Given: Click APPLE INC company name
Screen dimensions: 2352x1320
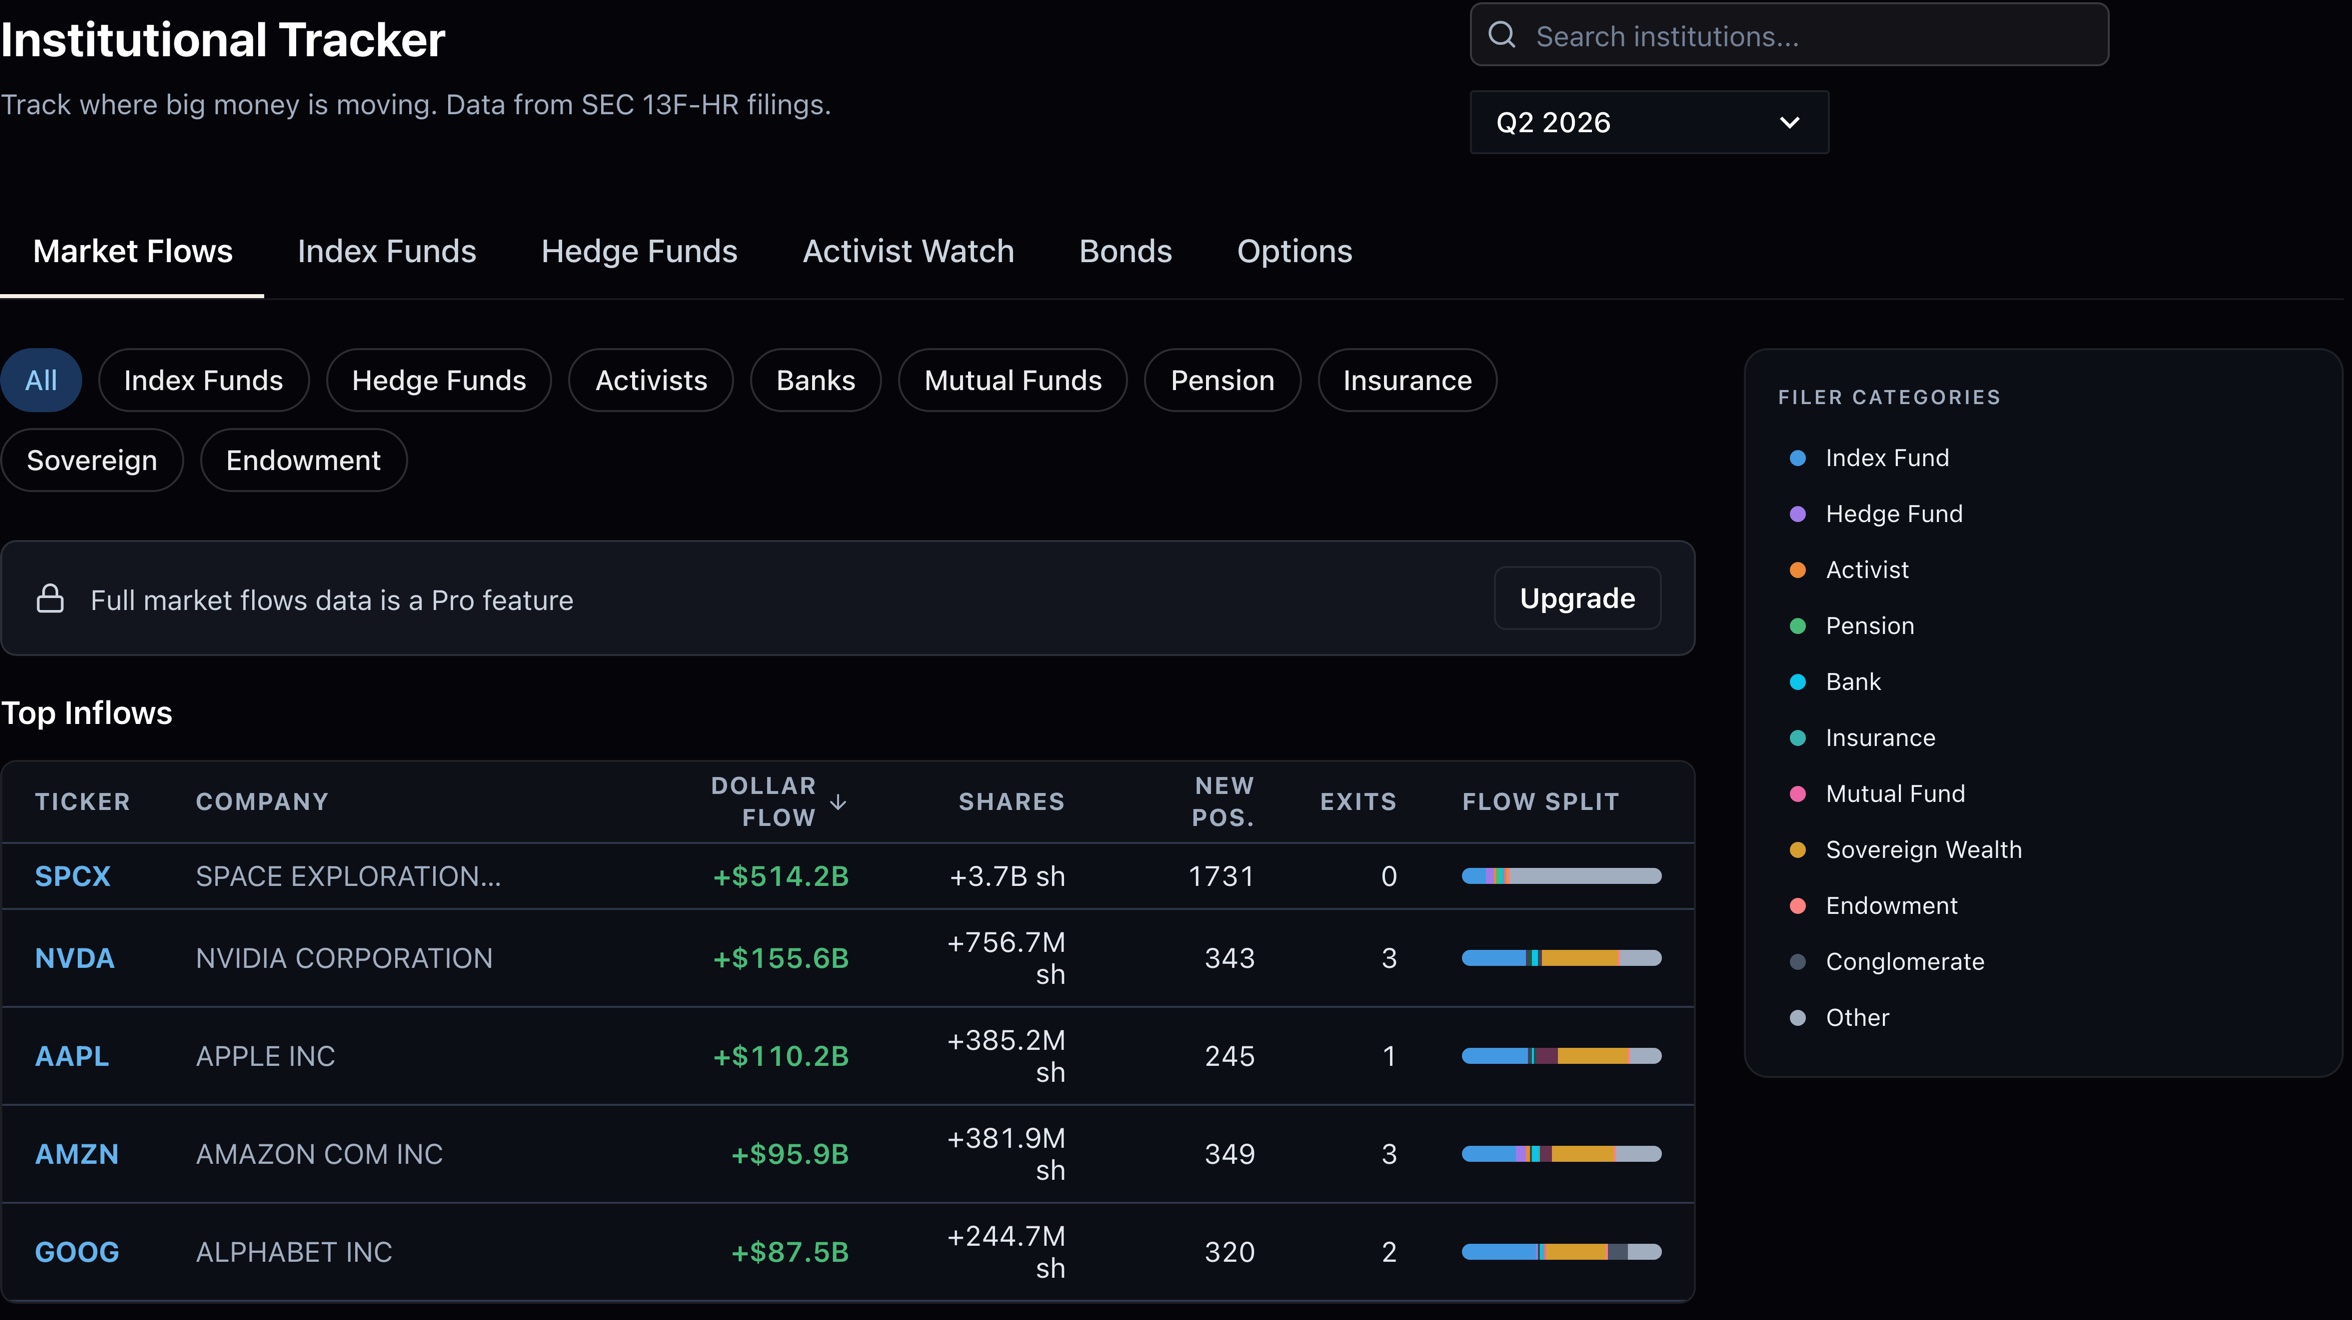Looking at the screenshot, I should point(265,1056).
